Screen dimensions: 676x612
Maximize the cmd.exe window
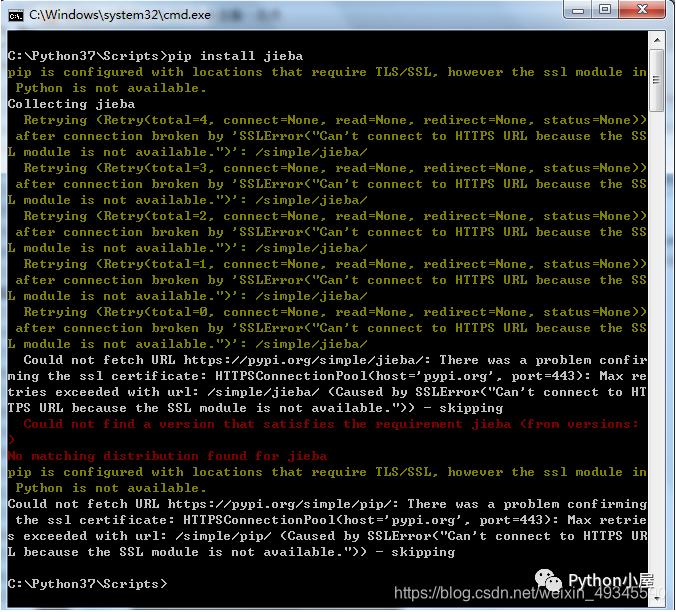pos(605,9)
